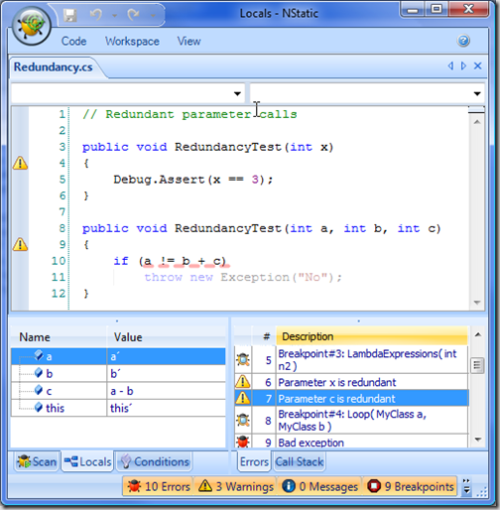Click the warning icon beside line 9

pyautogui.click(x=20, y=244)
